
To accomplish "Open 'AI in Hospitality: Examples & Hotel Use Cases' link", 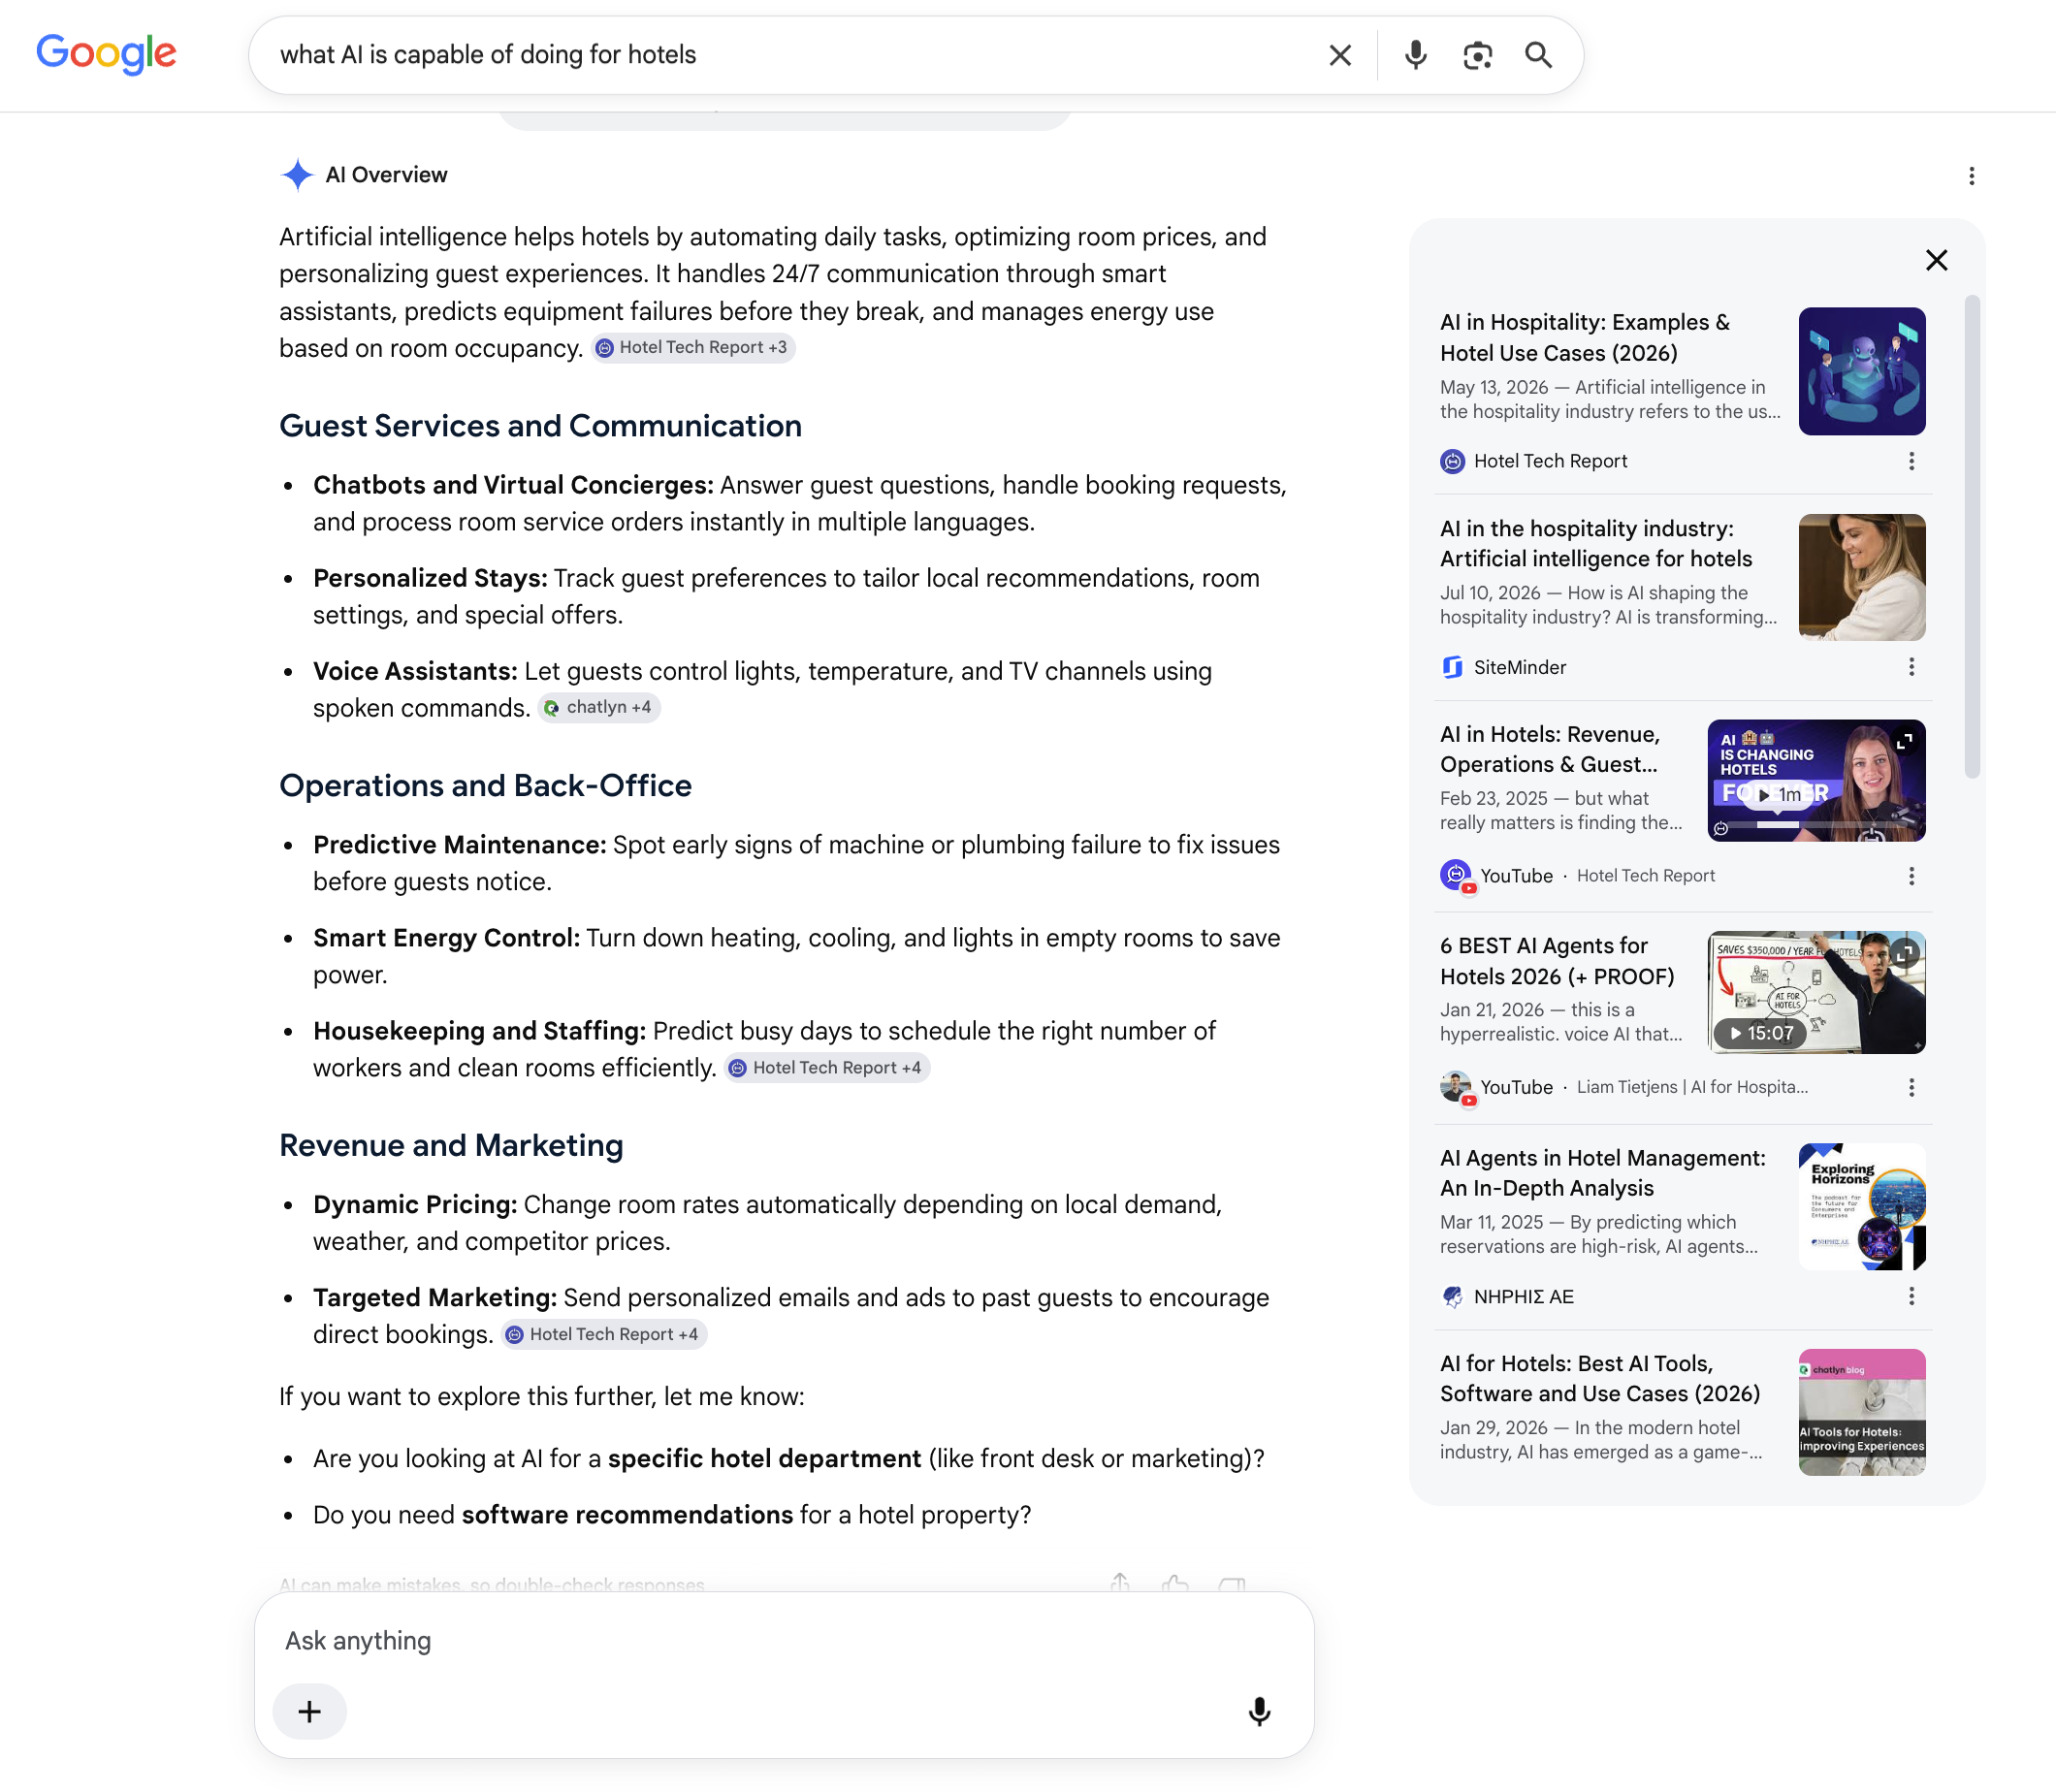I will coord(1585,338).
